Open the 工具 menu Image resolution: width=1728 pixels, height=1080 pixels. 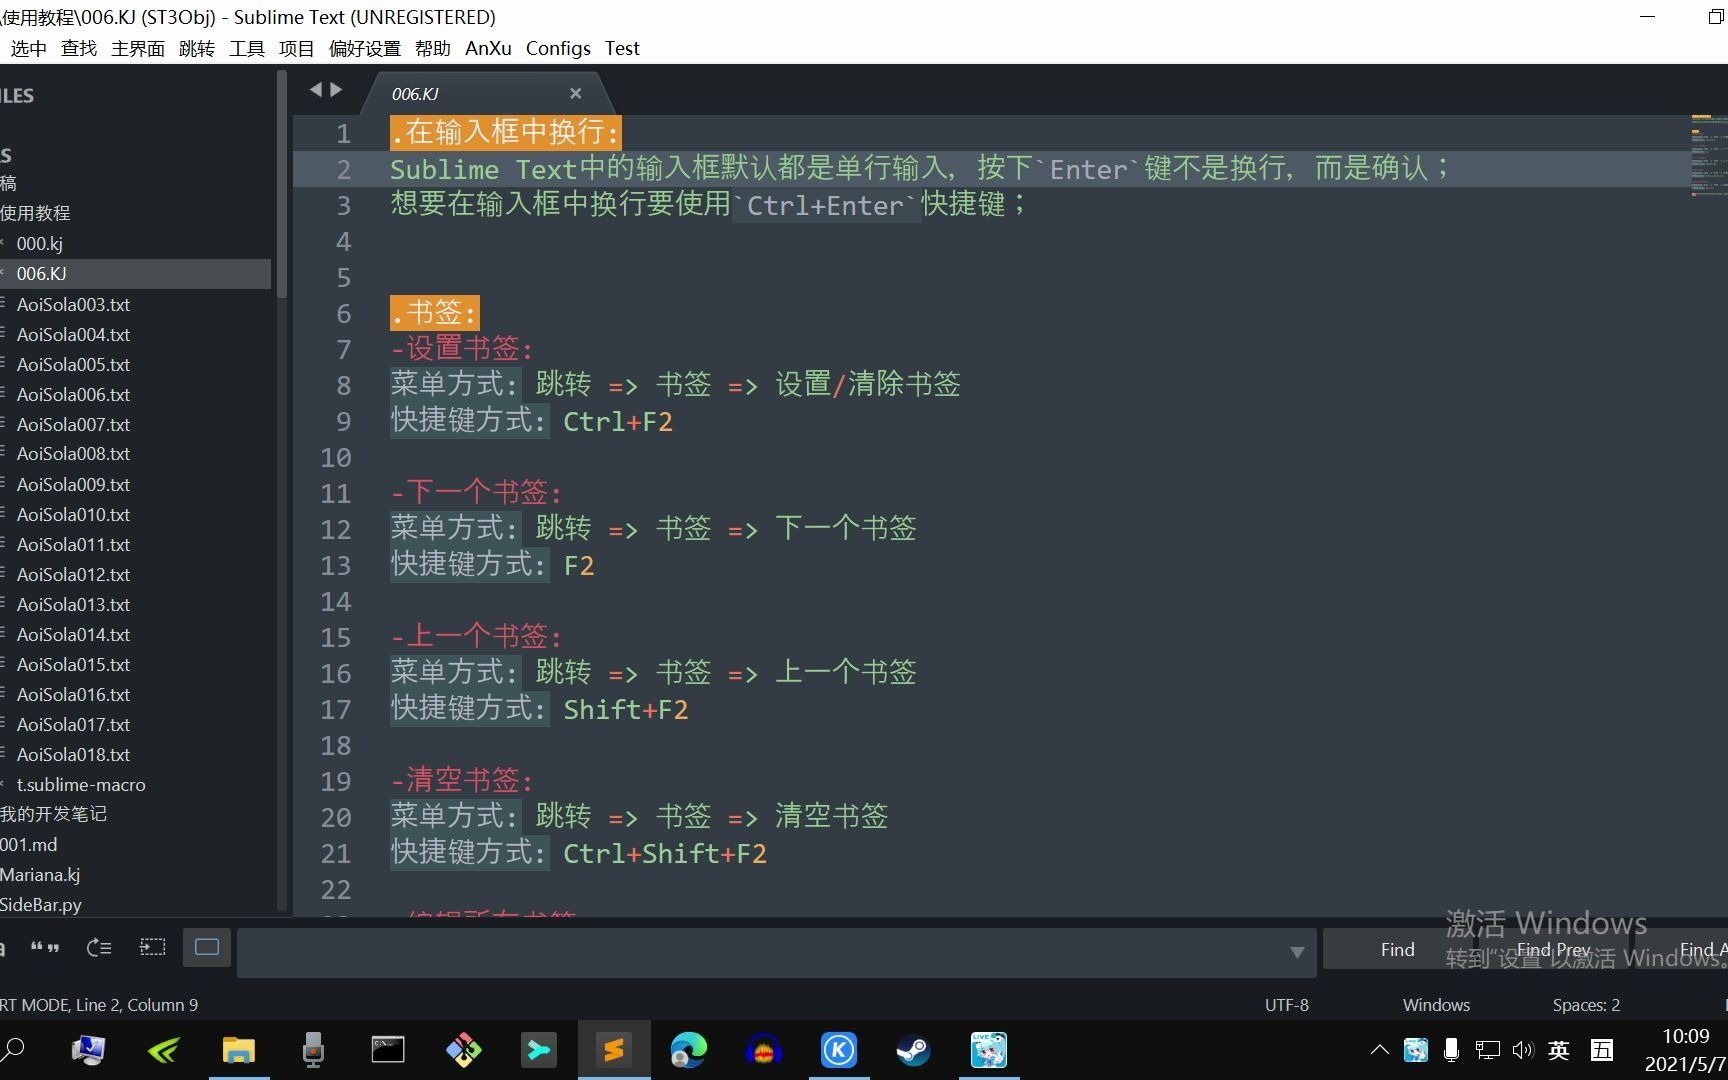246,48
